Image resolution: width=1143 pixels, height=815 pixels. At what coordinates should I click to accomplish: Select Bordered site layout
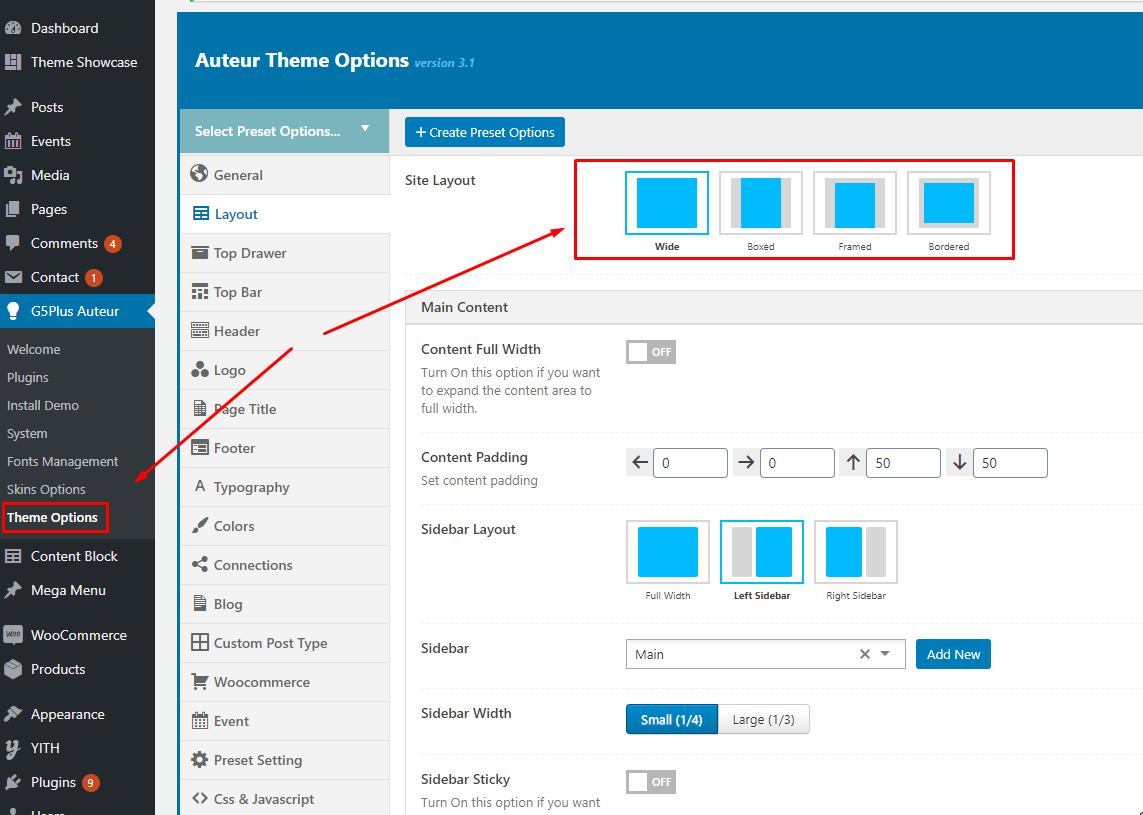(x=949, y=203)
